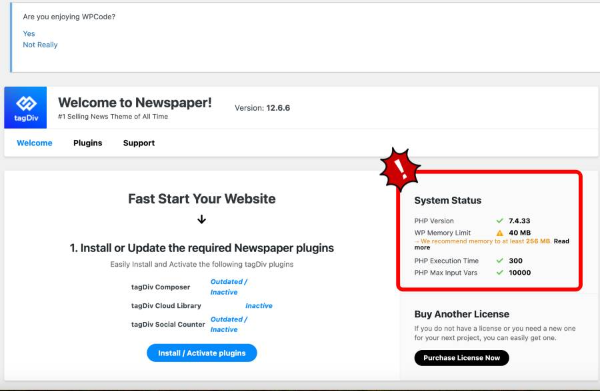Select the Max Input Vars value 10000
The height and width of the screenshot is (391, 600).
[520, 272]
